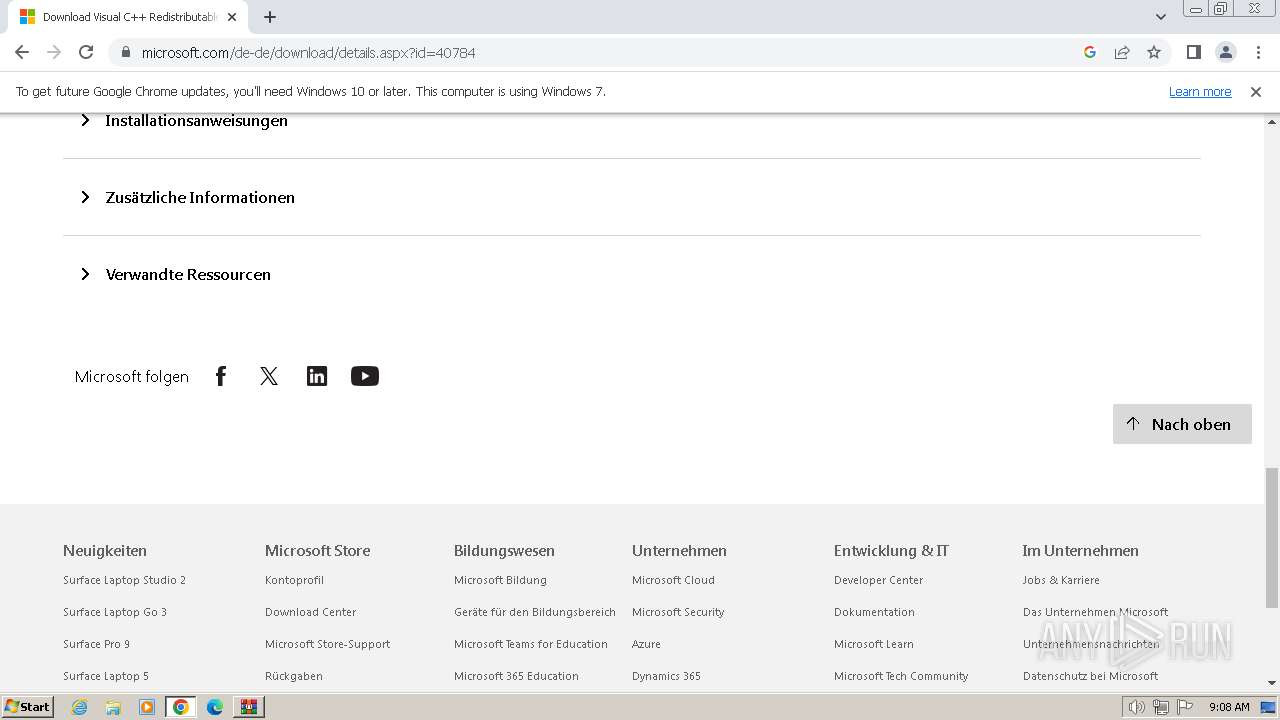This screenshot has width=1280, height=720.
Task: Open Microsoft's YouTube icon
Action: (365, 376)
